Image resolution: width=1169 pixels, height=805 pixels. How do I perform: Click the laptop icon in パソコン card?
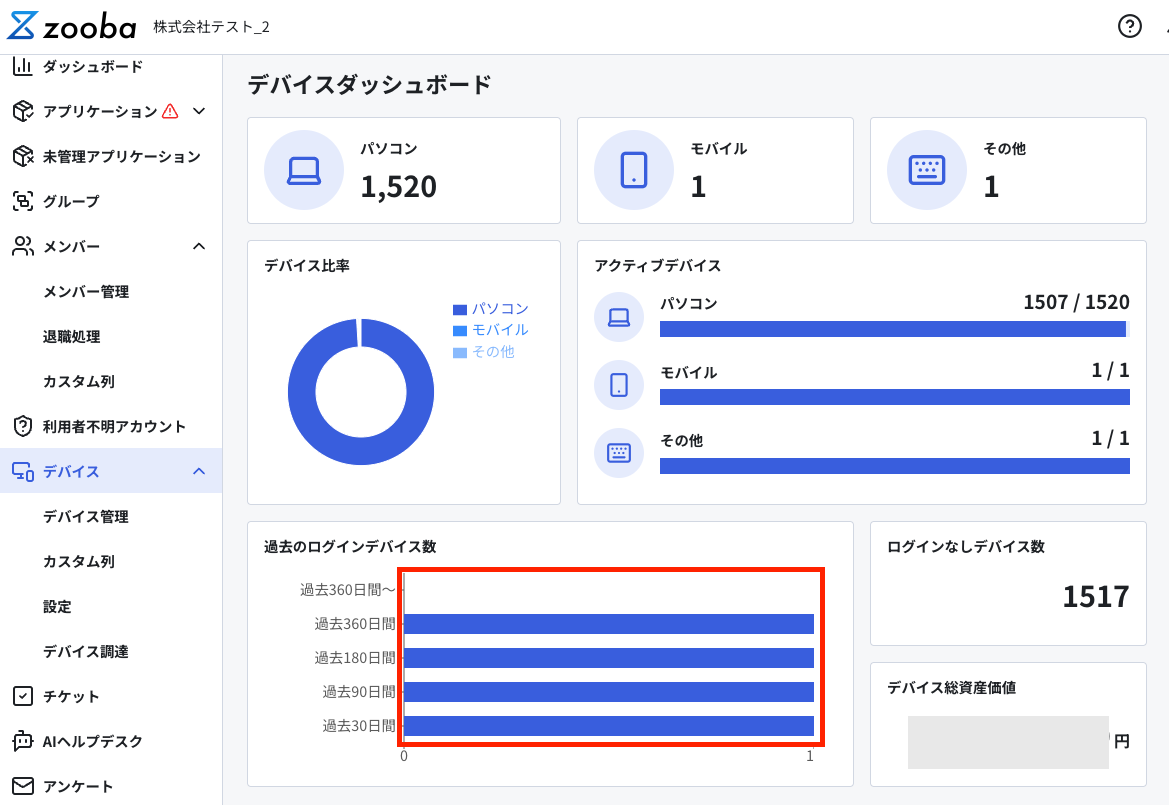tap(303, 170)
